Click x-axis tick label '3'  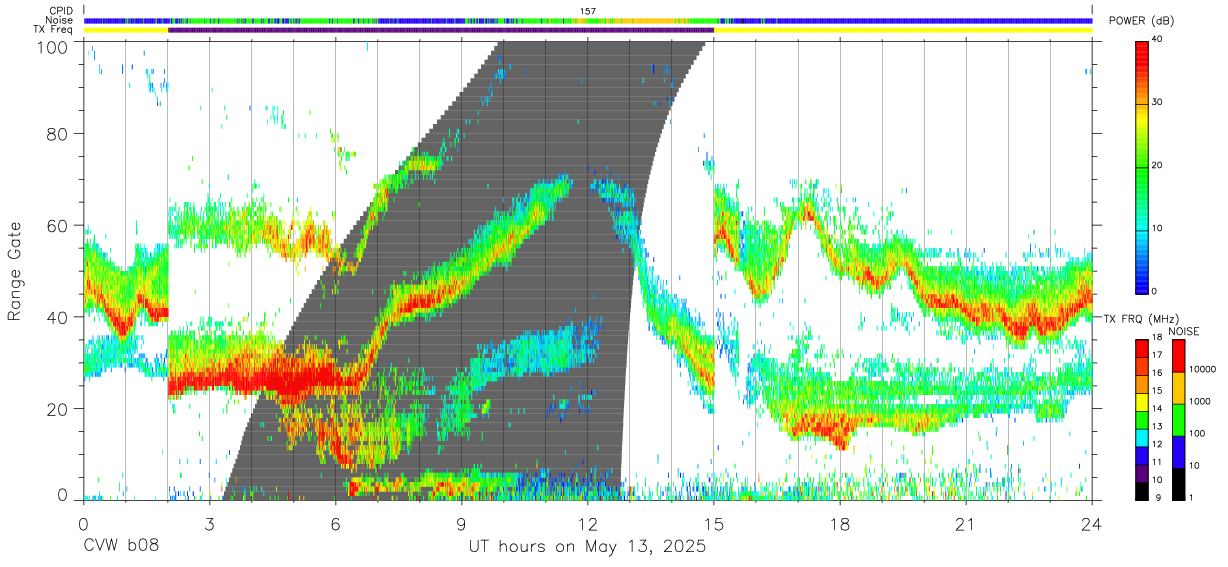pyautogui.click(x=209, y=525)
